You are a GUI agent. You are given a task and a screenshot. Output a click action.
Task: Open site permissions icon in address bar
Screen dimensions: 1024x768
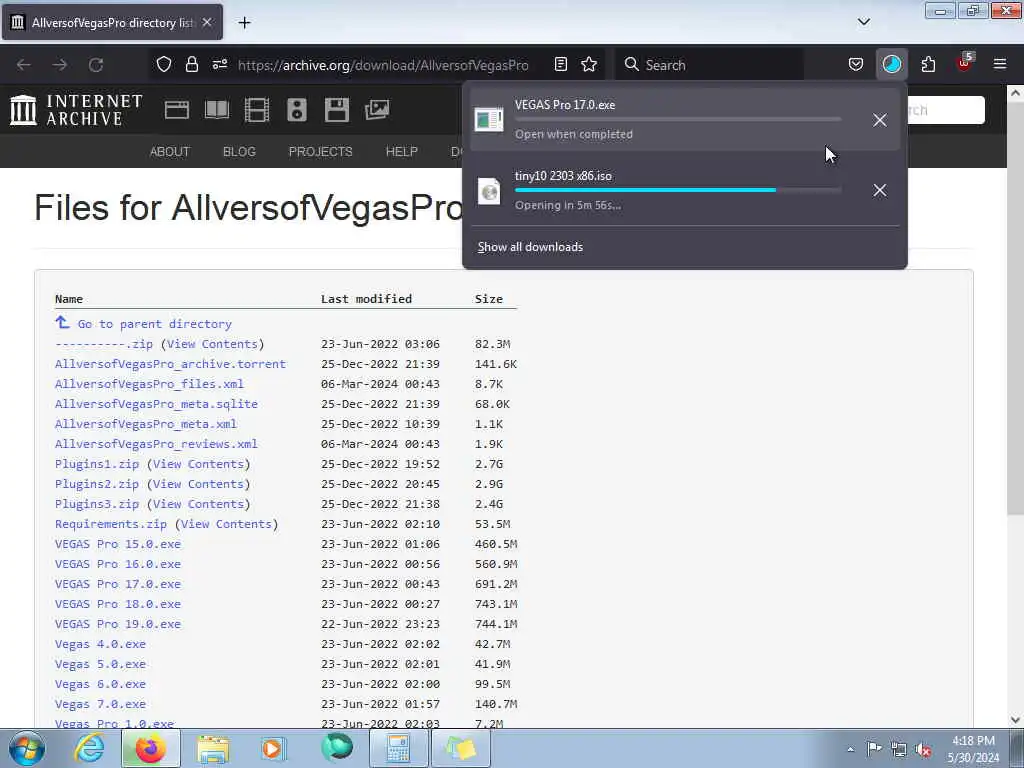[219, 64]
